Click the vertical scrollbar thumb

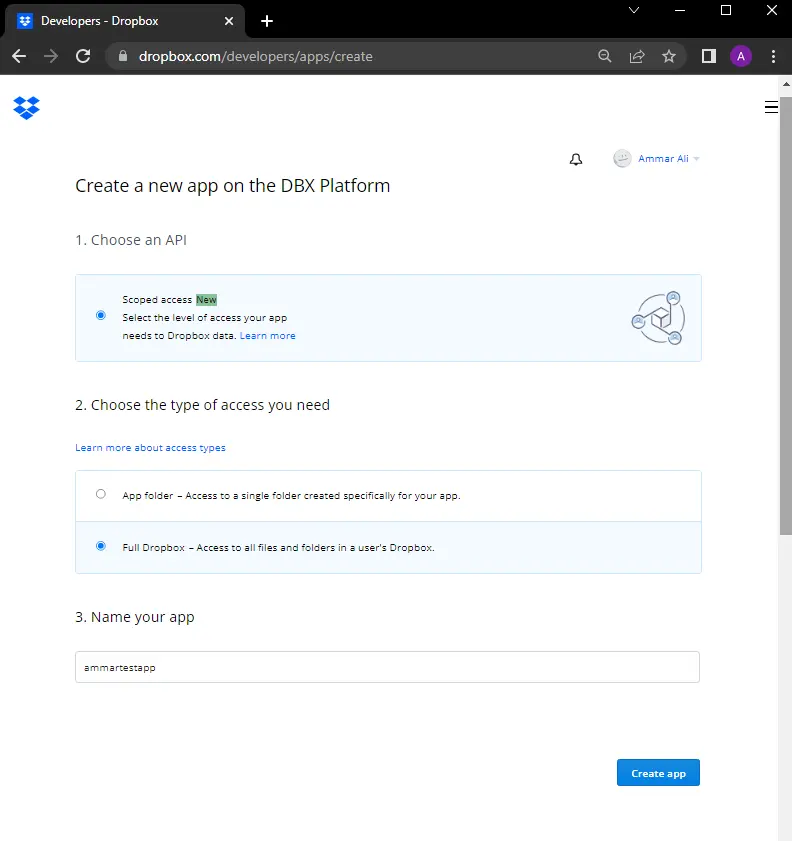click(x=786, y=315)
